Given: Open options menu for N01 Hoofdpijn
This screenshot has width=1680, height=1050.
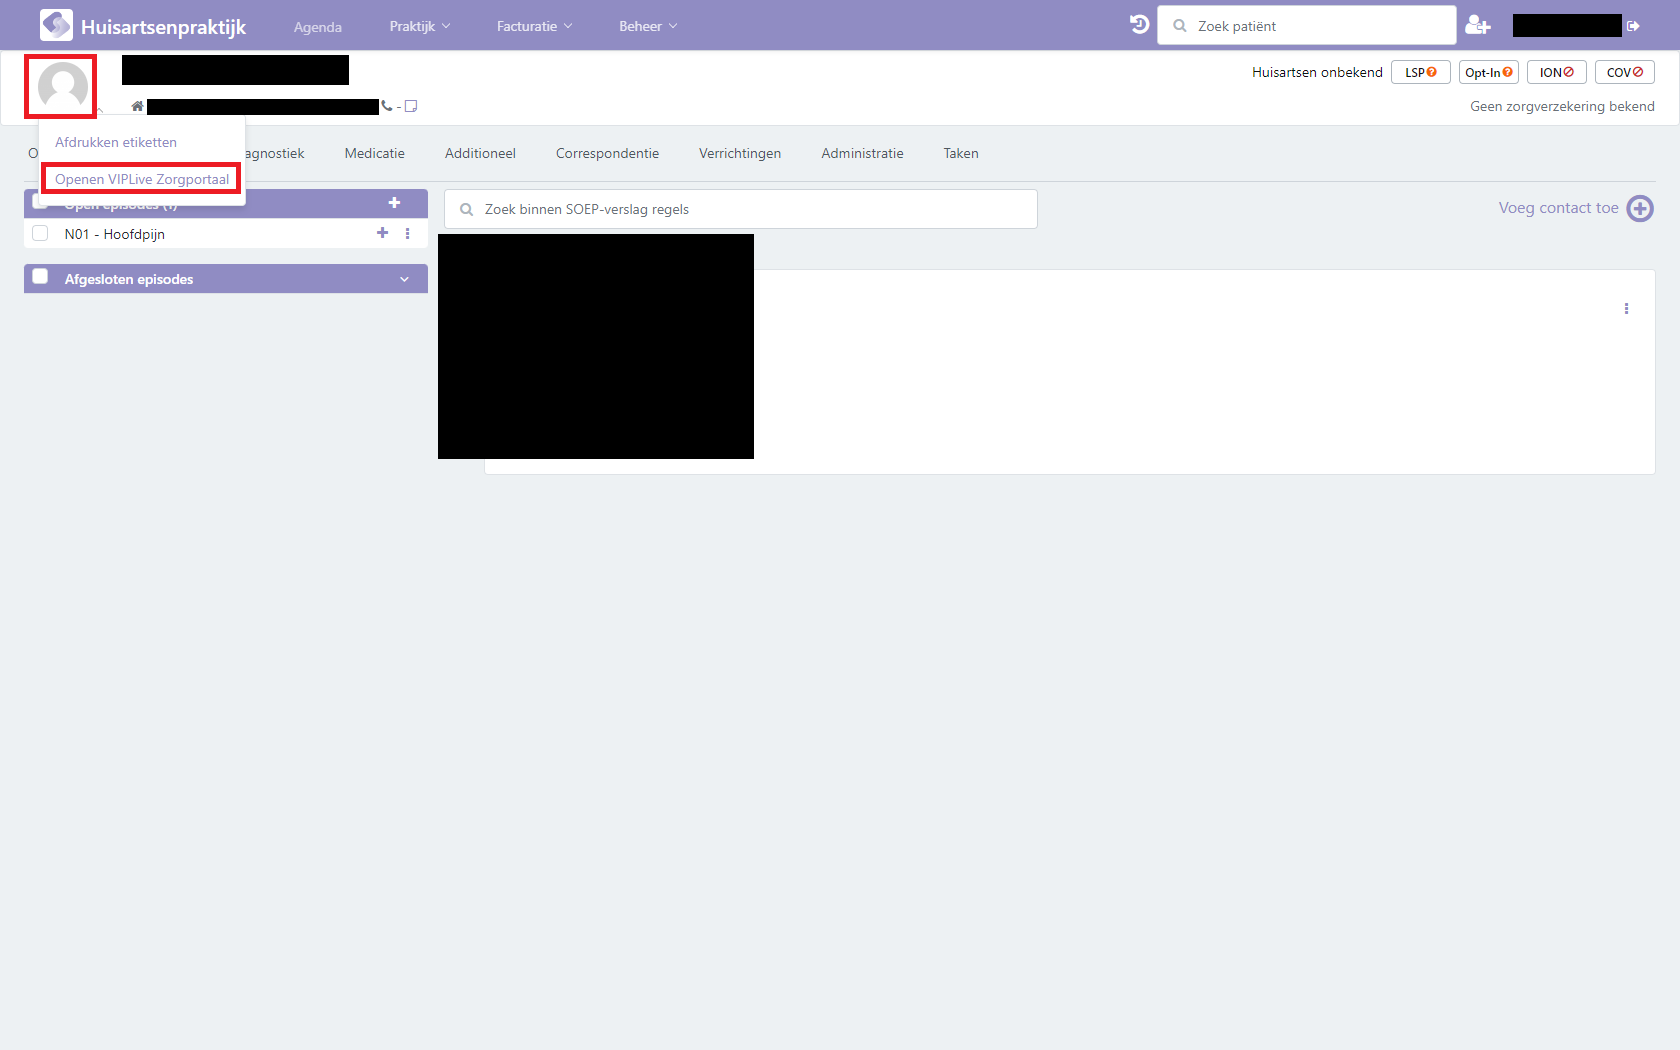Looking at the screenshot, I should tap(407, 234).
